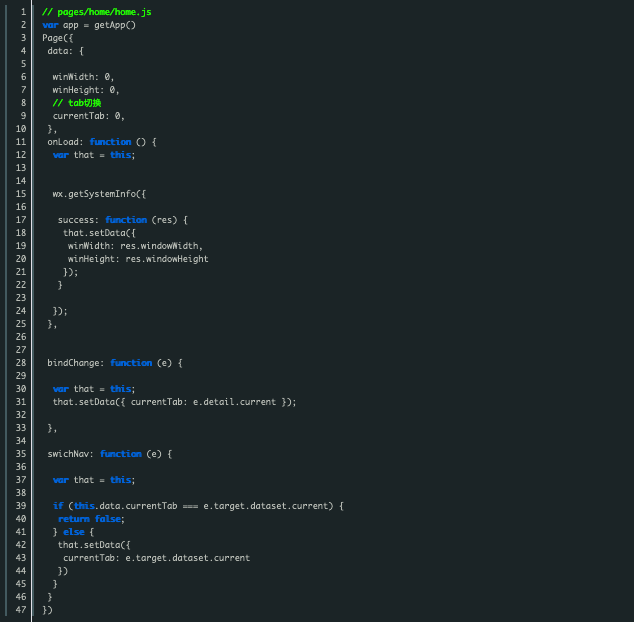Viewport: 634px width, 622px height.
Task: Click the if keyword on line 39
Action: 58,506
